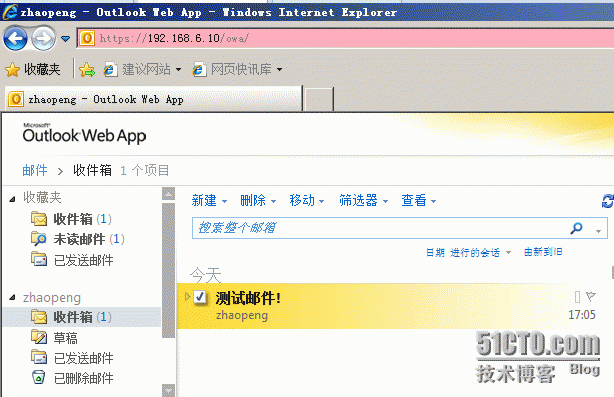
Task: Click the Outlook Web App logo
Action: tap(84, 134)
